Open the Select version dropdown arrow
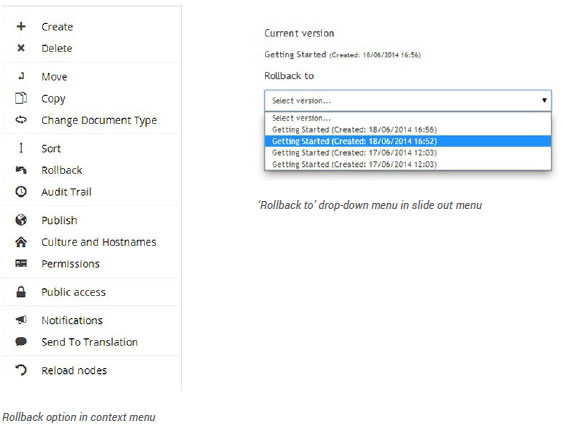Image resolution: width=564 pixels, height=427 pixels. point(544,100)
